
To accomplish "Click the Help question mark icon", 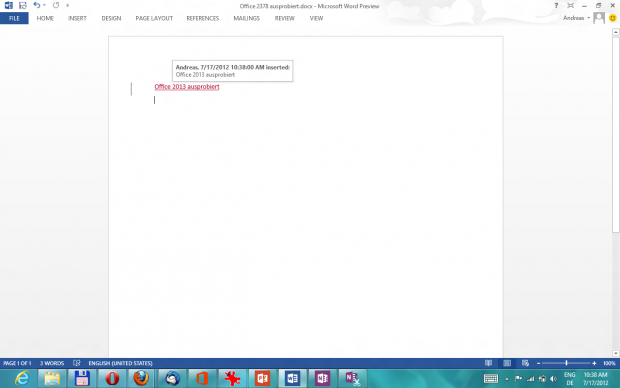I will [556, 6].
